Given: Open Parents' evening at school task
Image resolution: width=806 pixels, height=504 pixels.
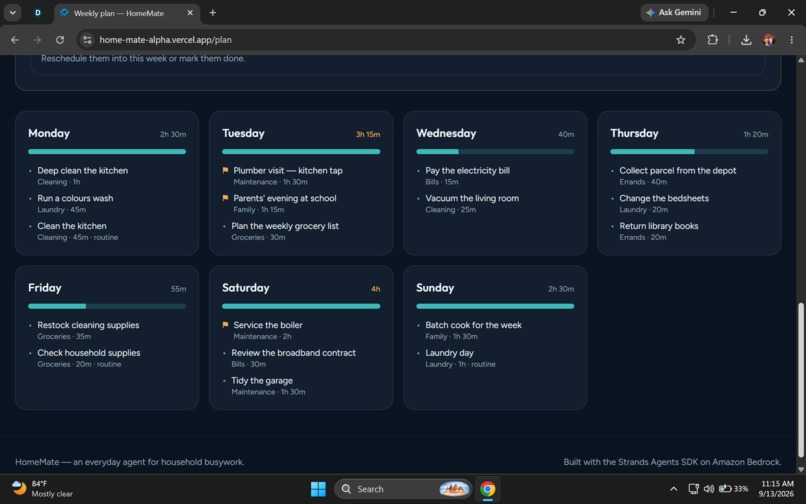Looking at the screenshot, I should pyautogui.click(x=284, y=198).
